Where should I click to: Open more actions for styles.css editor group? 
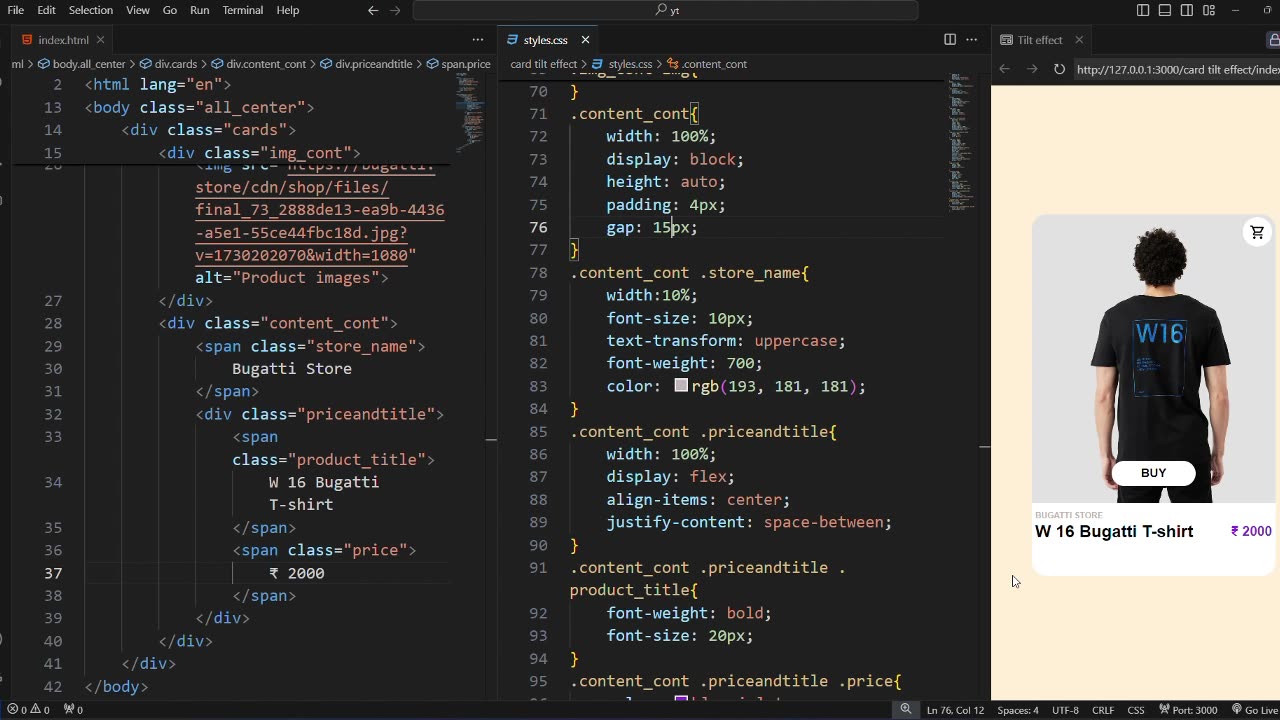point(971,40)
